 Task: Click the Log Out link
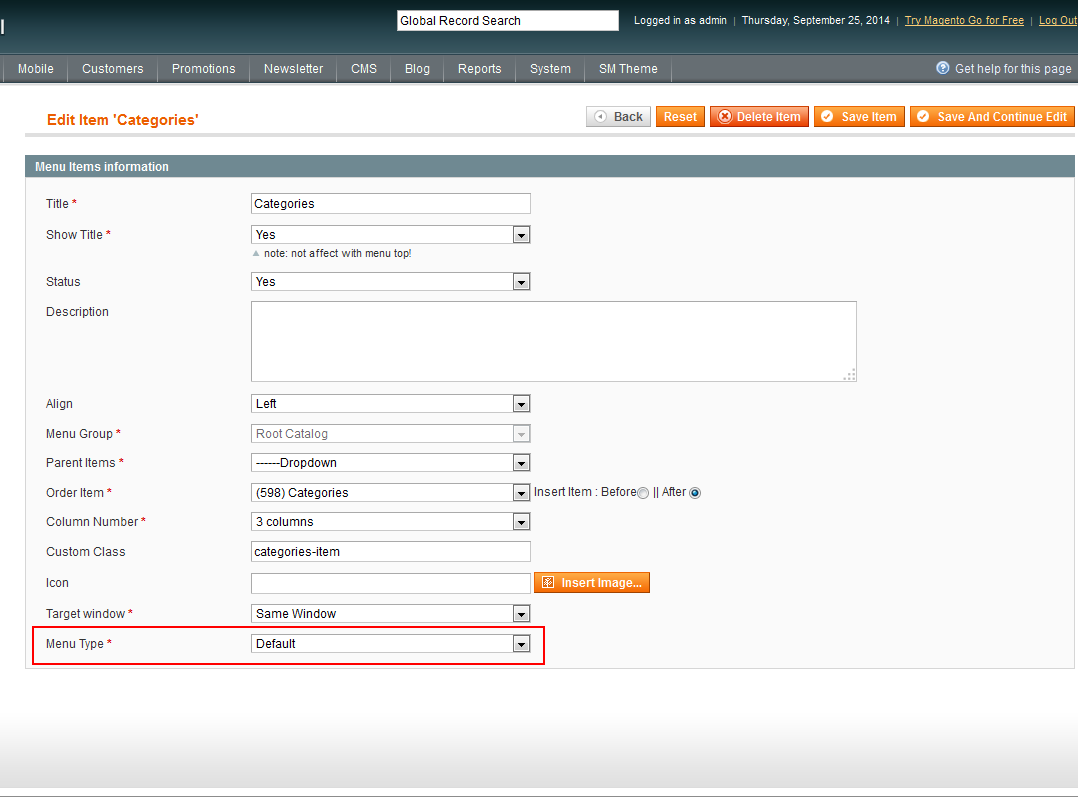click(x=1057, y=21)
